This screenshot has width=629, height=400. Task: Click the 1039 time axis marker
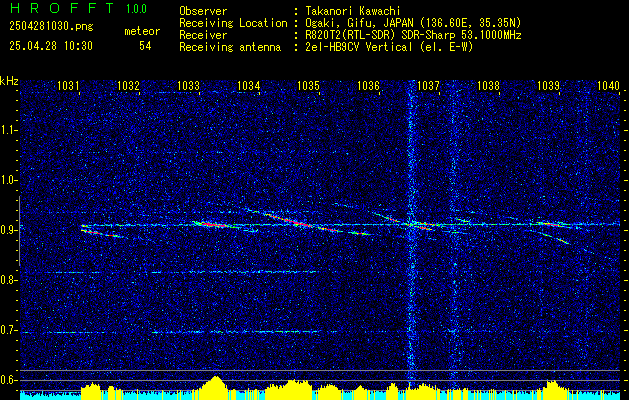click(x=548, y=85)
